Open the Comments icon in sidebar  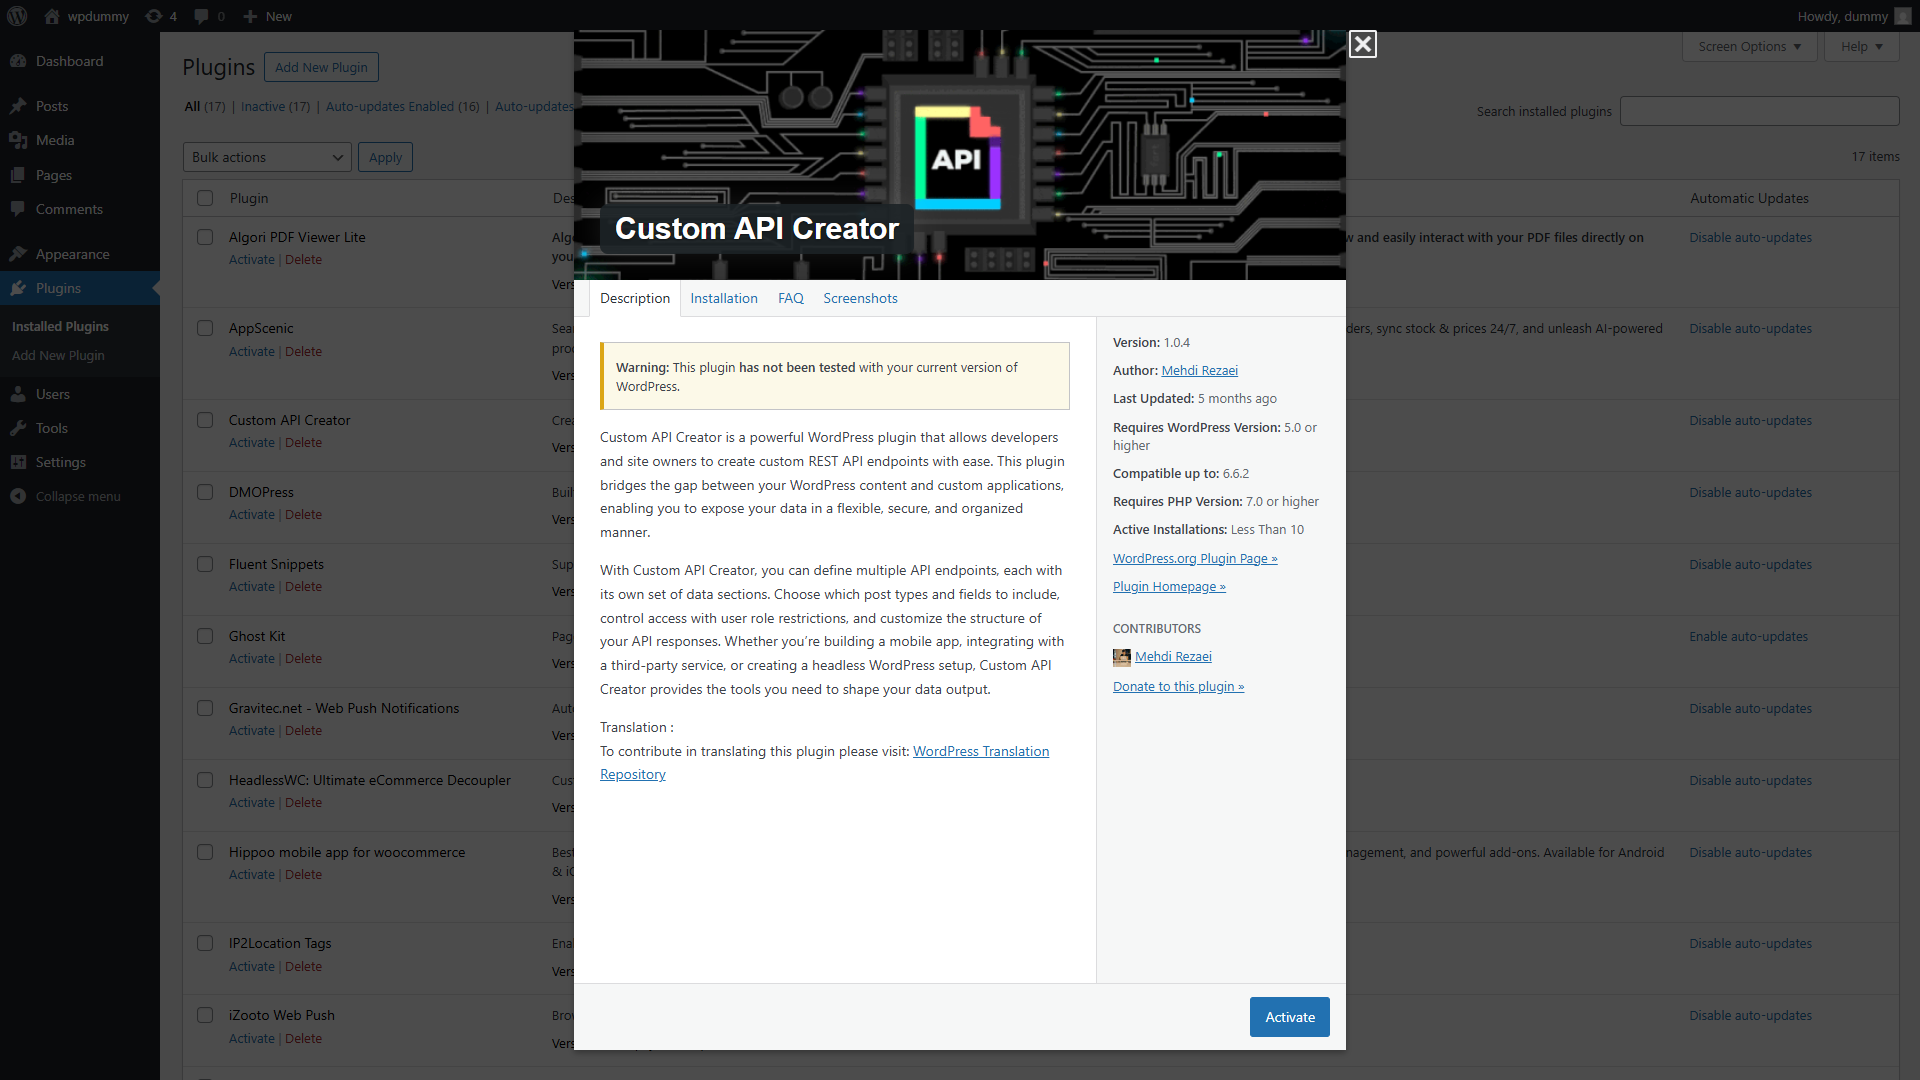coord(18,209)
